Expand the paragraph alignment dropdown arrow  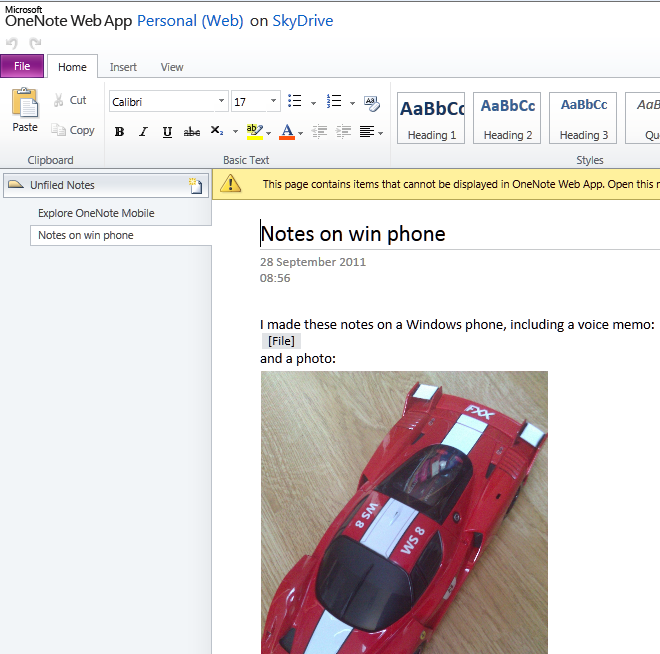(x=381, y=133)
